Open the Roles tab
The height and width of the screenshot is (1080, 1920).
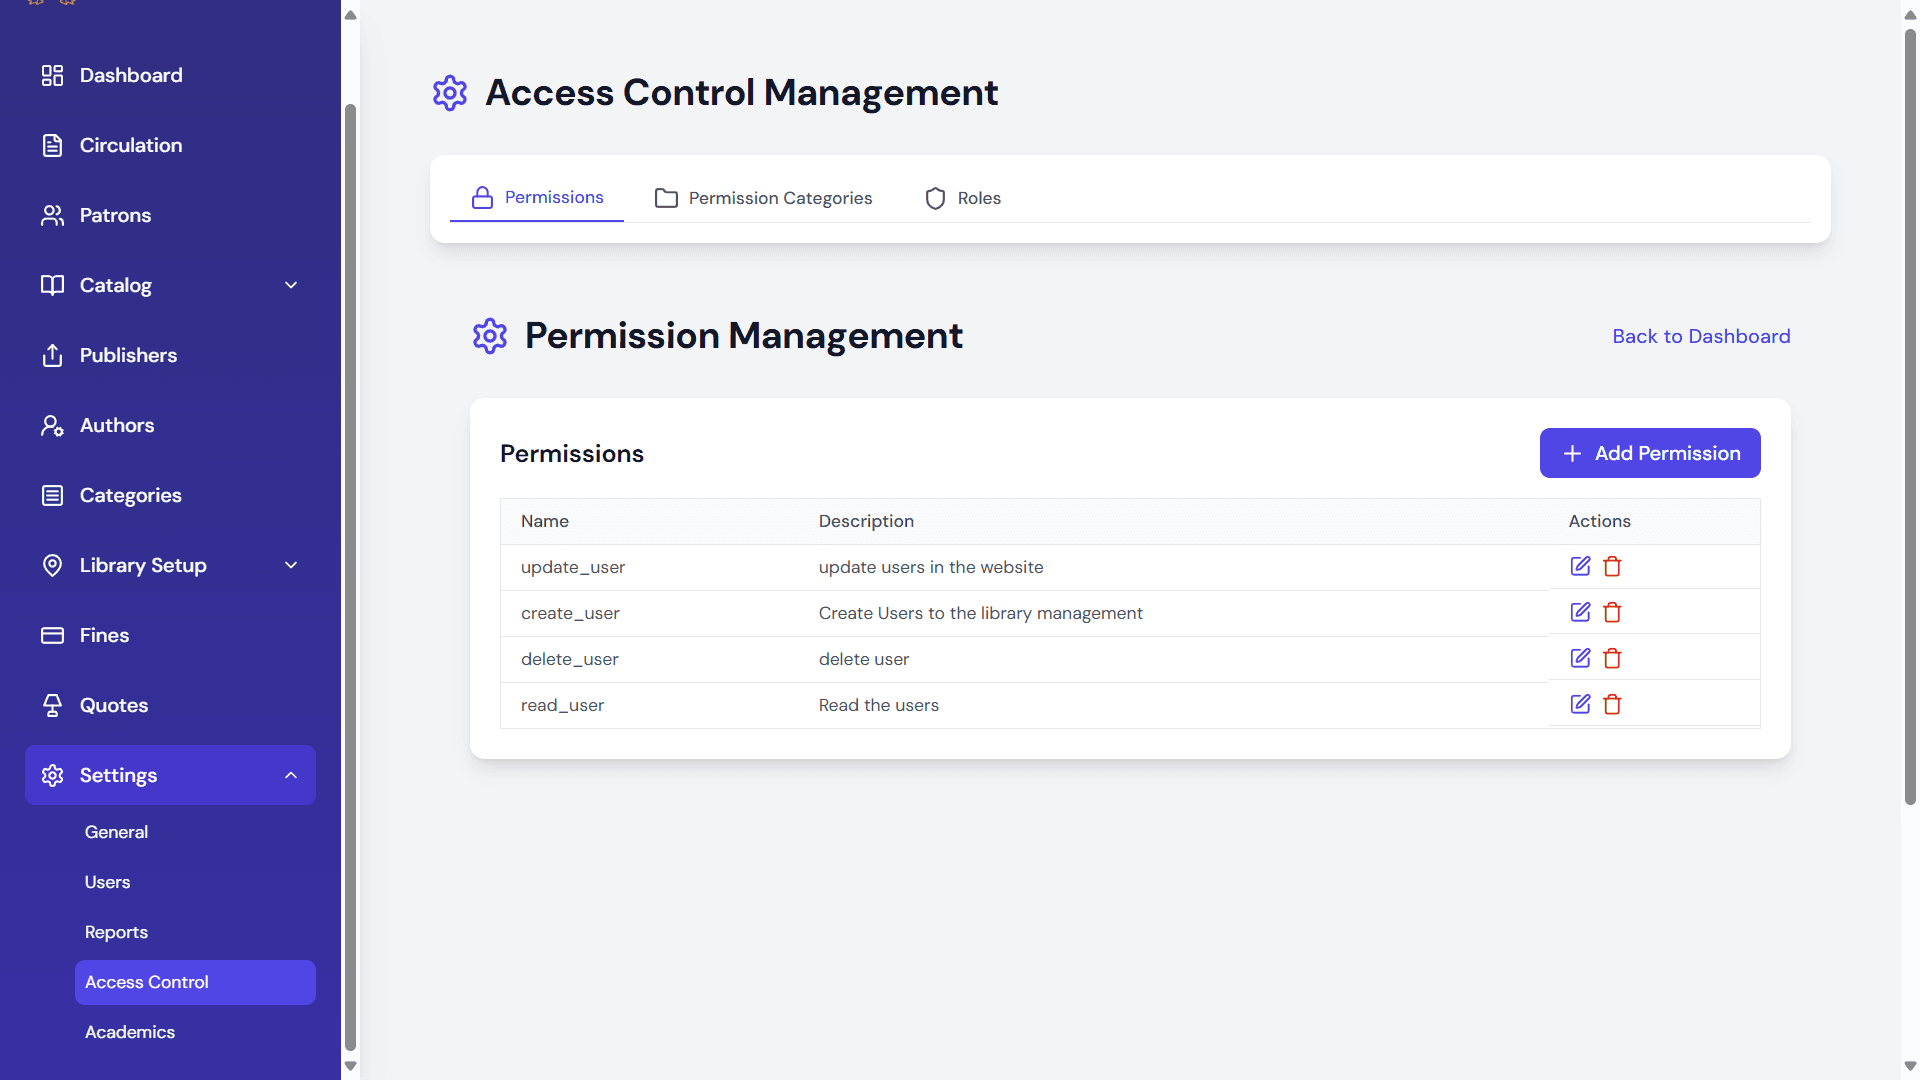coord(963,198)
